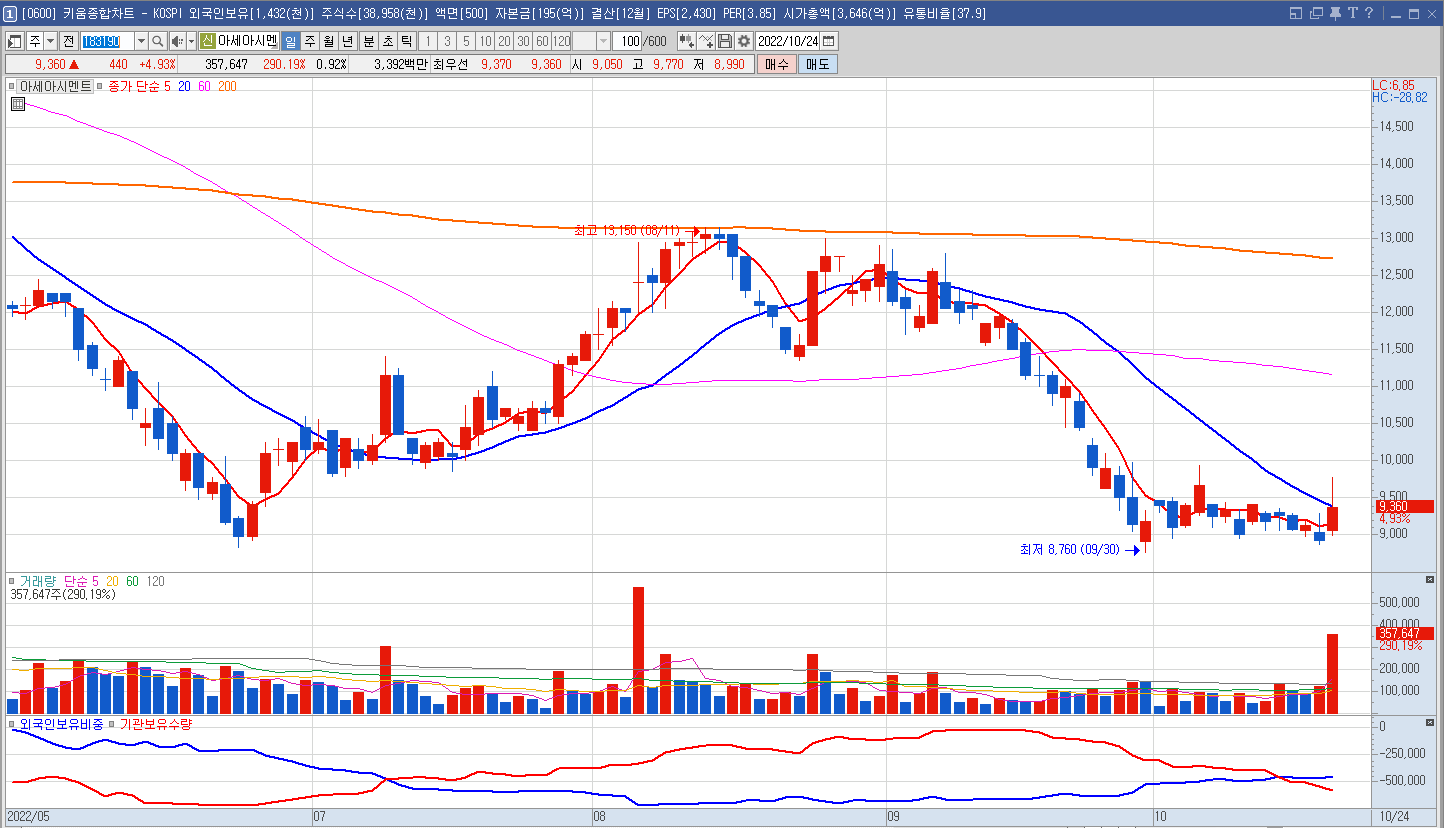
Task: Click the 기관보유수량 indicator label
Action: [155, 723]
